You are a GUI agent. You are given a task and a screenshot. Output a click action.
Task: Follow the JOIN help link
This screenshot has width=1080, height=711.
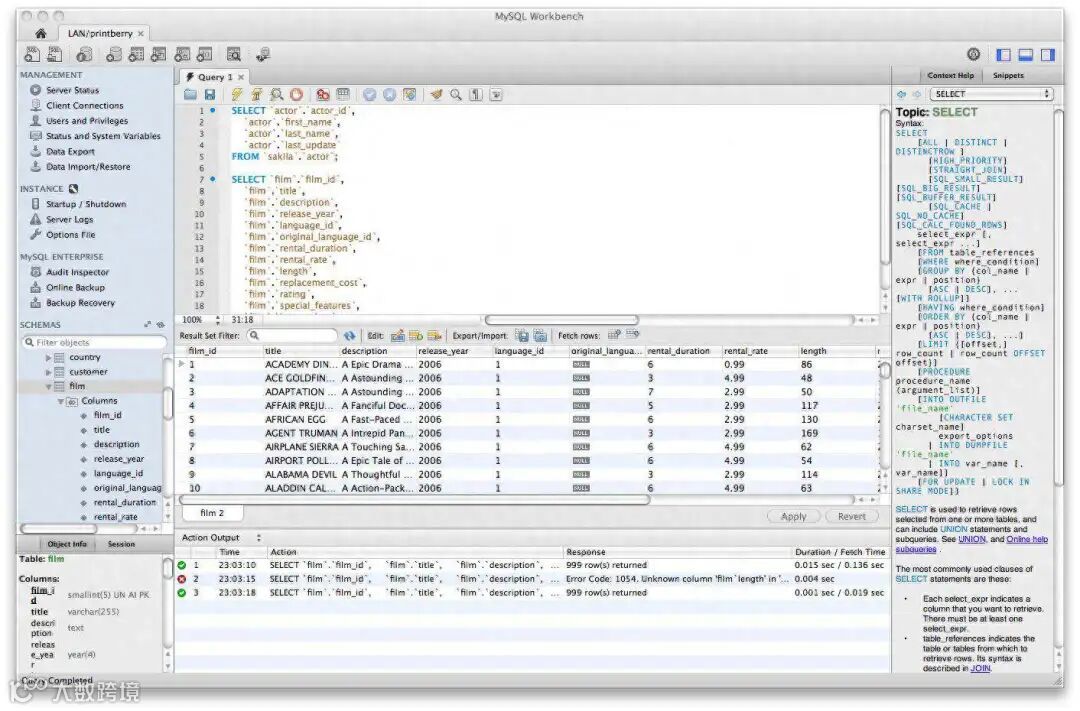point(980,668)
